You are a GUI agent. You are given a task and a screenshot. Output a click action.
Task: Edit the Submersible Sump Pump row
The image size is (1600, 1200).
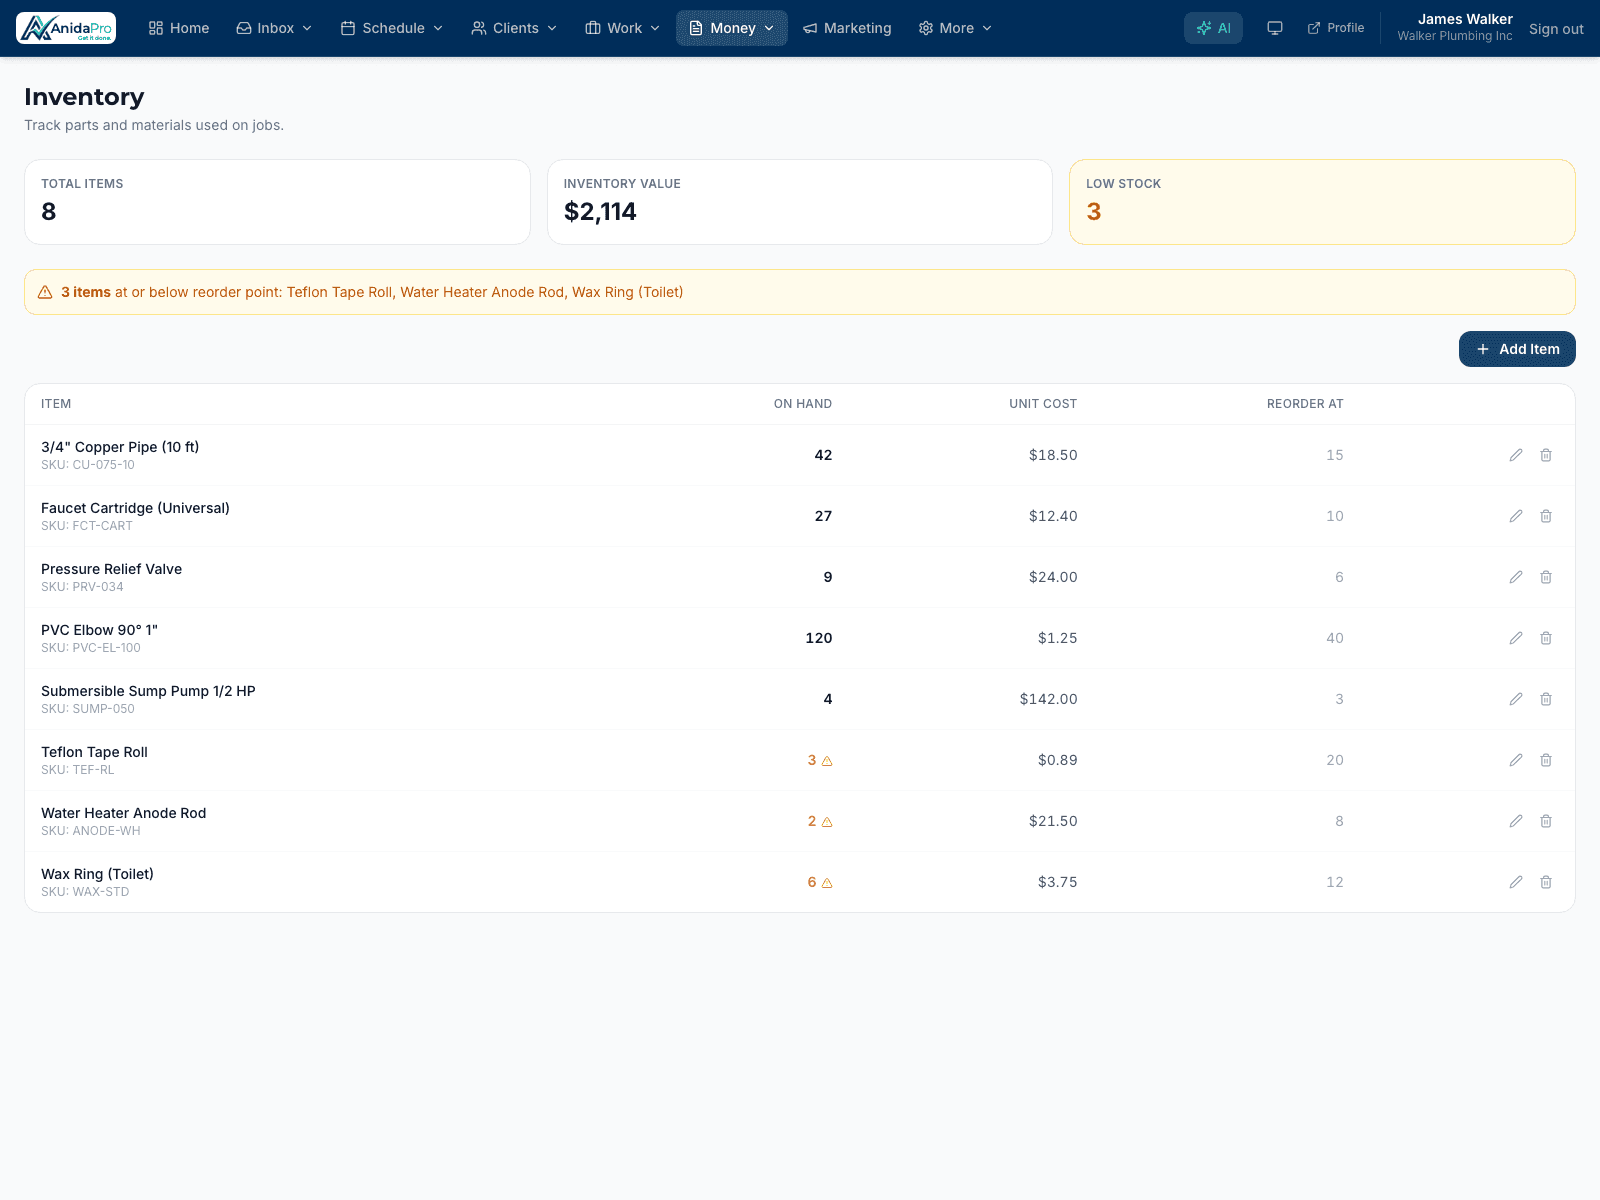point(1516,699)
